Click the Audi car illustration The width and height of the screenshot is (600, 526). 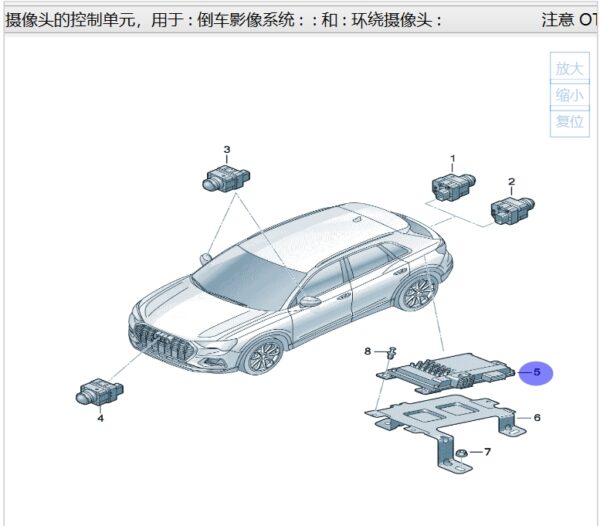290,288
